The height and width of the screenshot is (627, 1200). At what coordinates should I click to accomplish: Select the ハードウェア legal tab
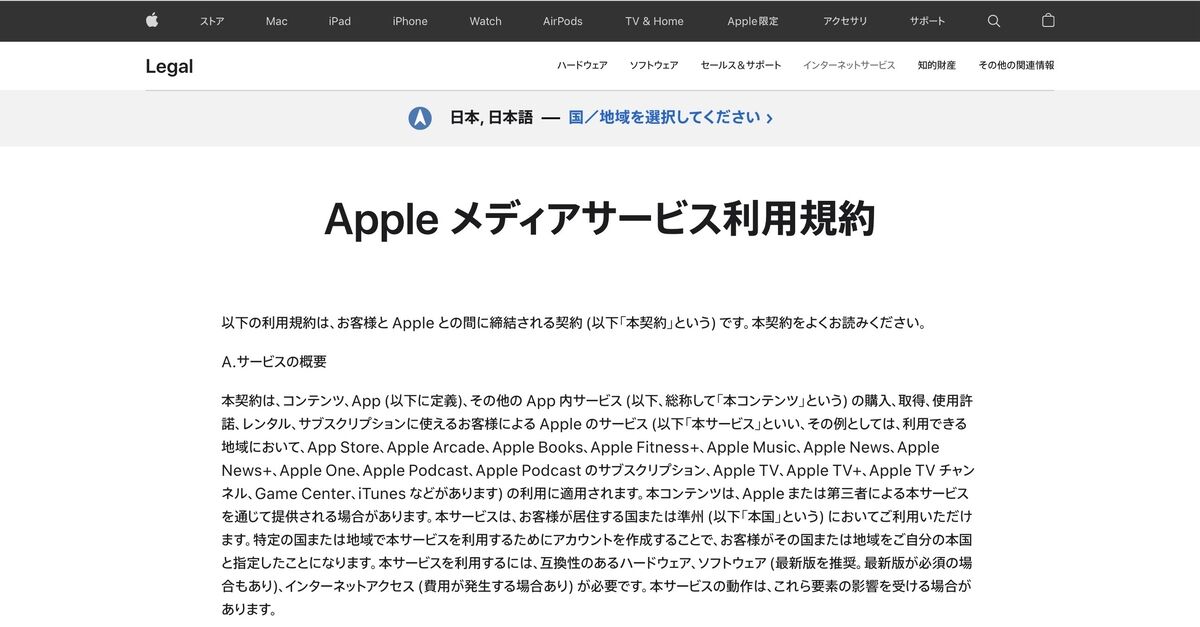coord(582,65)
